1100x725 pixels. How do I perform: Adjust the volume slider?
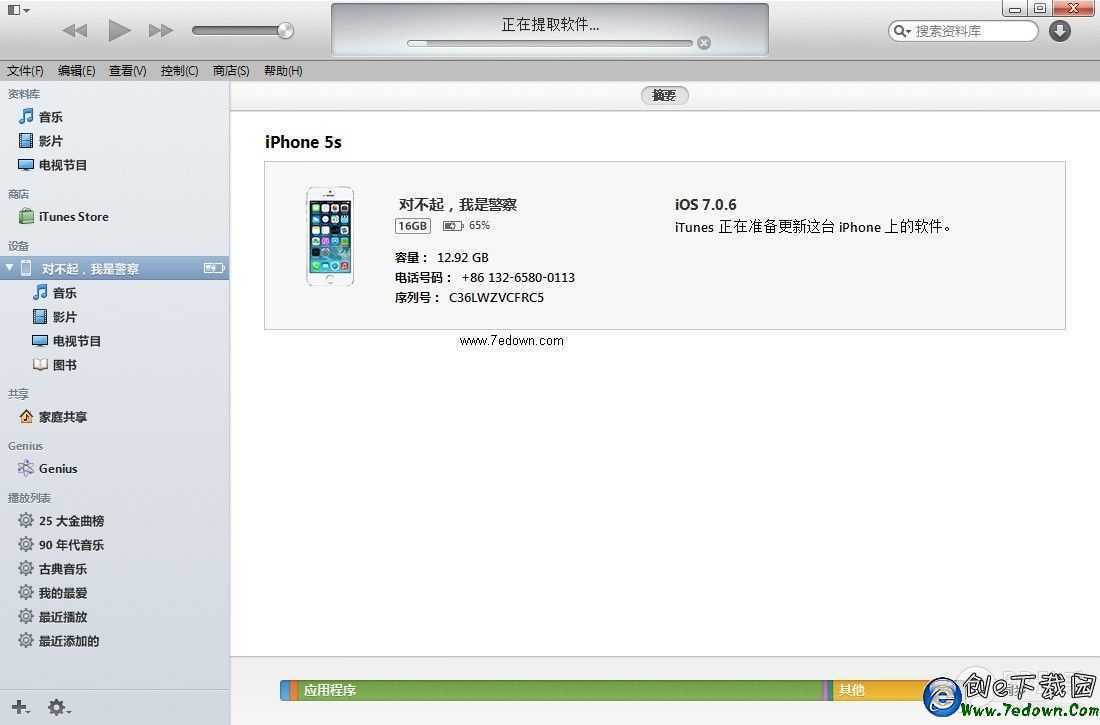pyautogui.click(x=240, y=30)
